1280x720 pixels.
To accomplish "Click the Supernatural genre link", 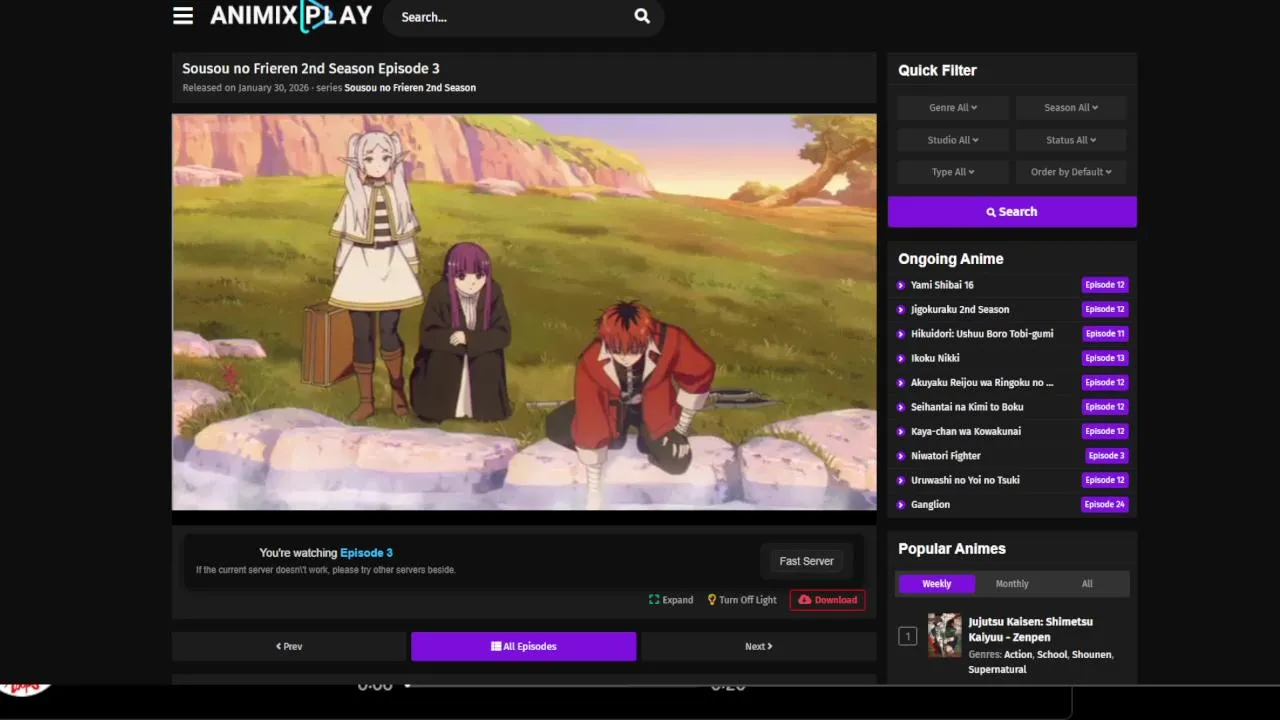I will [x=997, y=670].
